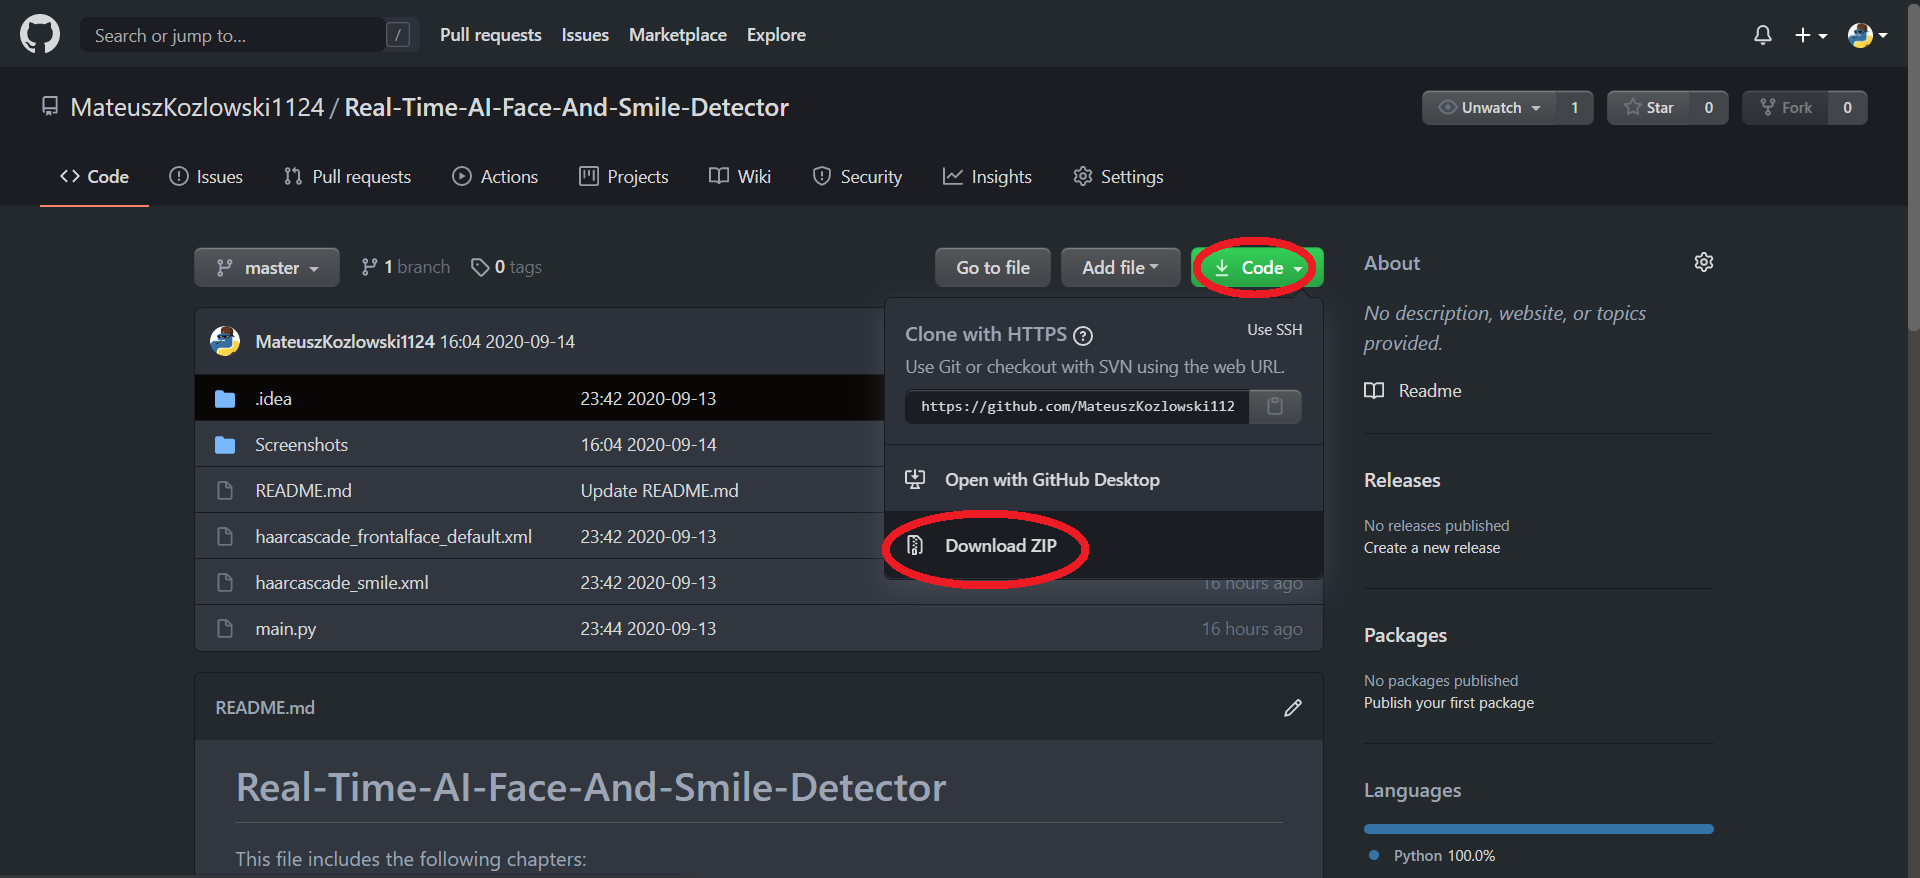Click the HTTPS clone URL field
The image size is (1920, 878).
pos(1077,406)
